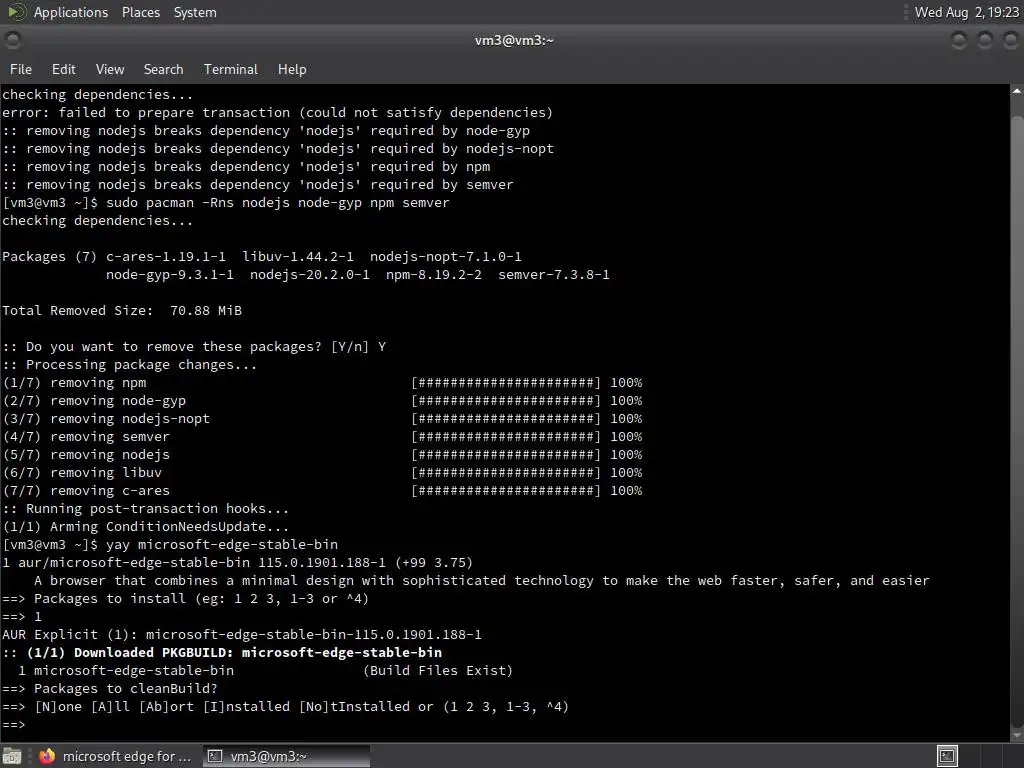The image size is (1024, 768).
Task: Click 'Do you want to remove these packages?' line
Action: tap(194, 347)
